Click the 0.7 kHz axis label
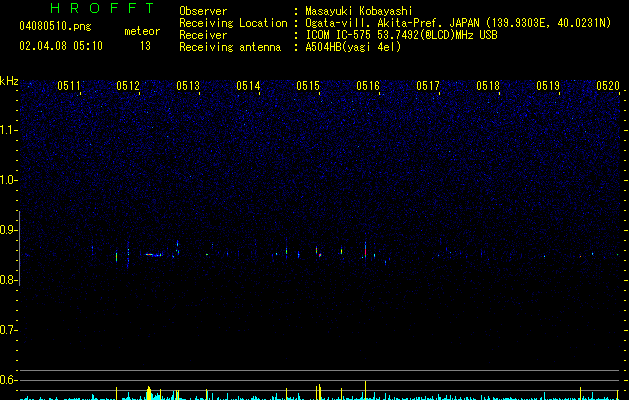This screenshot has height=400, width=629. pyautogui.click(x=8, y=330)
